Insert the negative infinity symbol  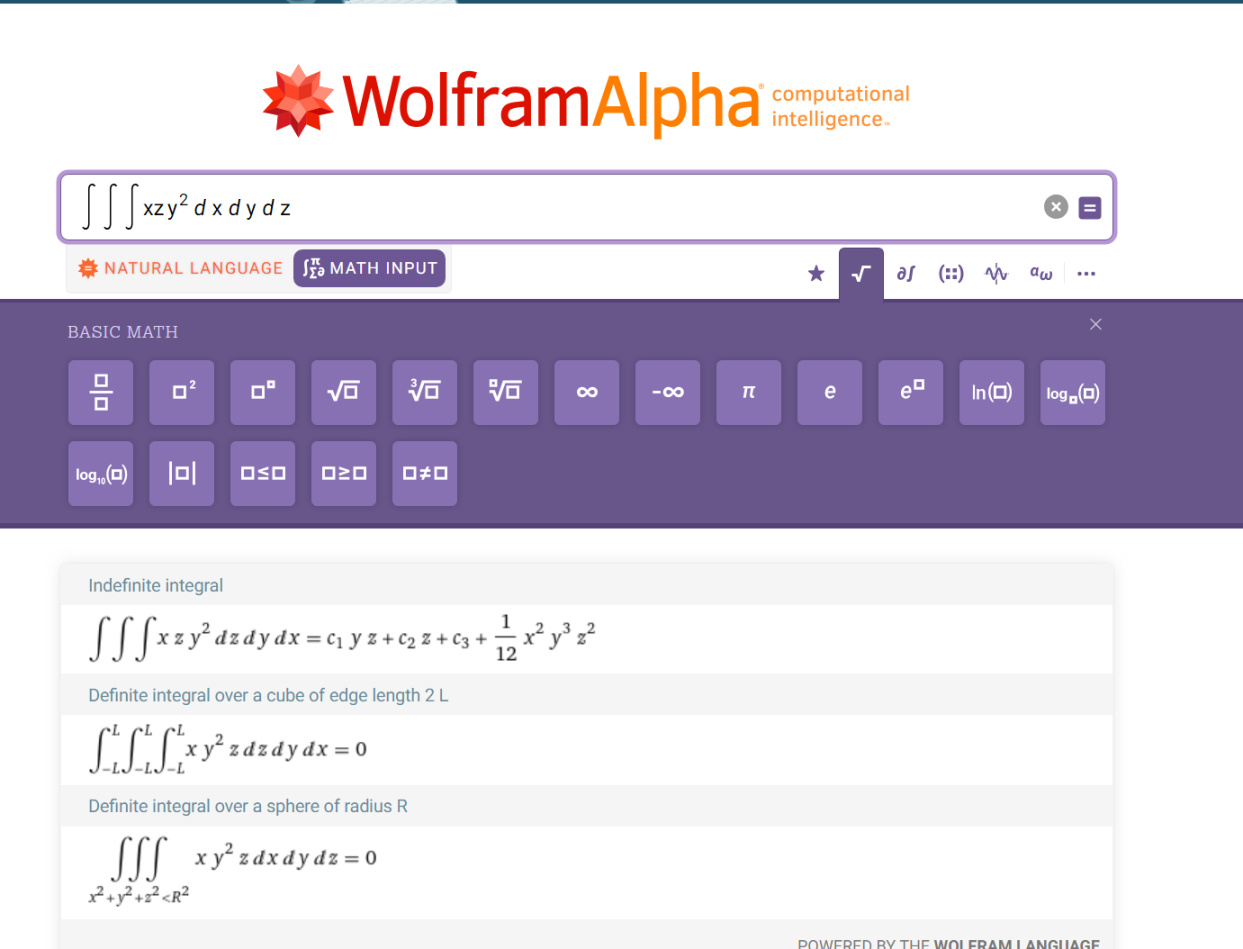click(668, 393)
